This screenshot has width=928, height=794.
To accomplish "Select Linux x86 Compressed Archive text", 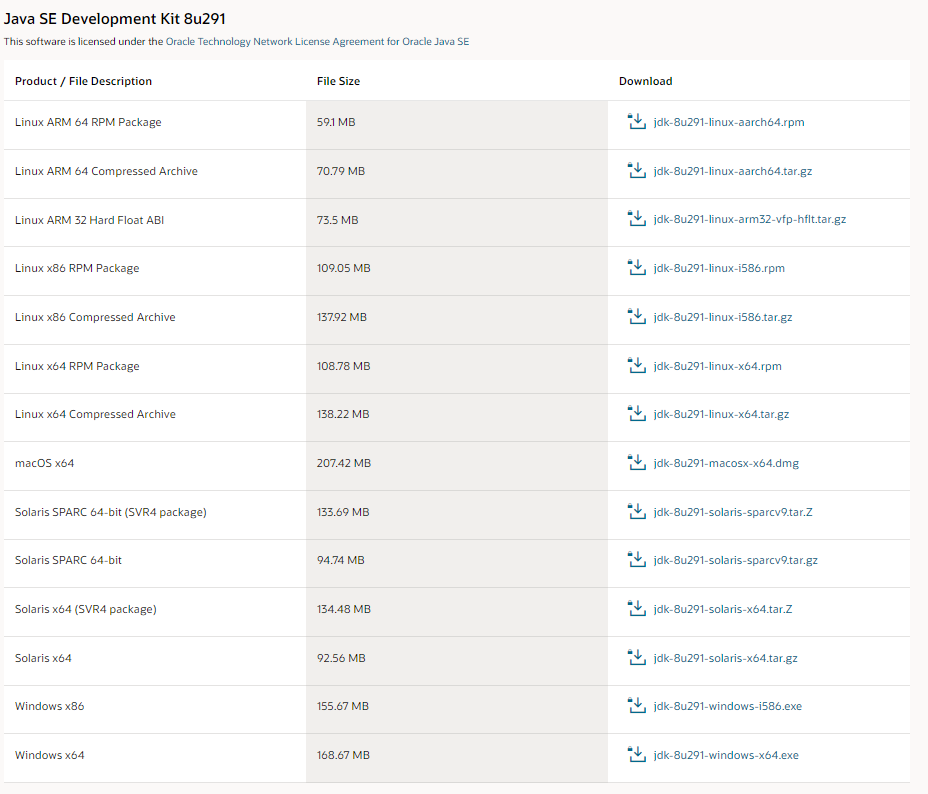I will 95,317.
